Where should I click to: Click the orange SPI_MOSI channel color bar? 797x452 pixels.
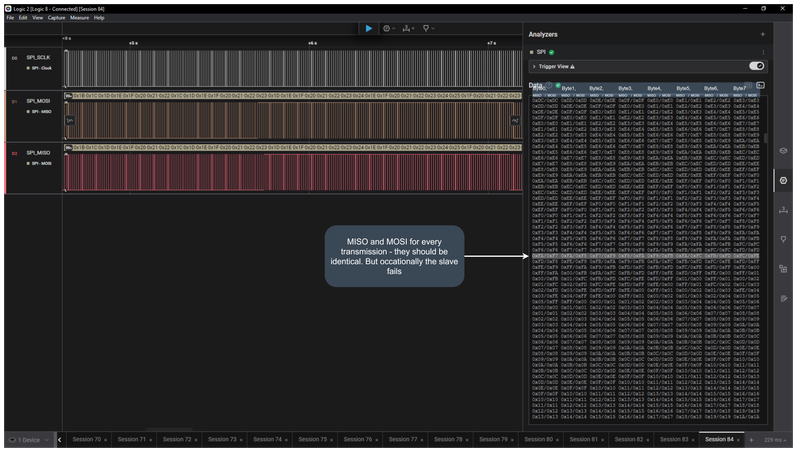(6, 116)
